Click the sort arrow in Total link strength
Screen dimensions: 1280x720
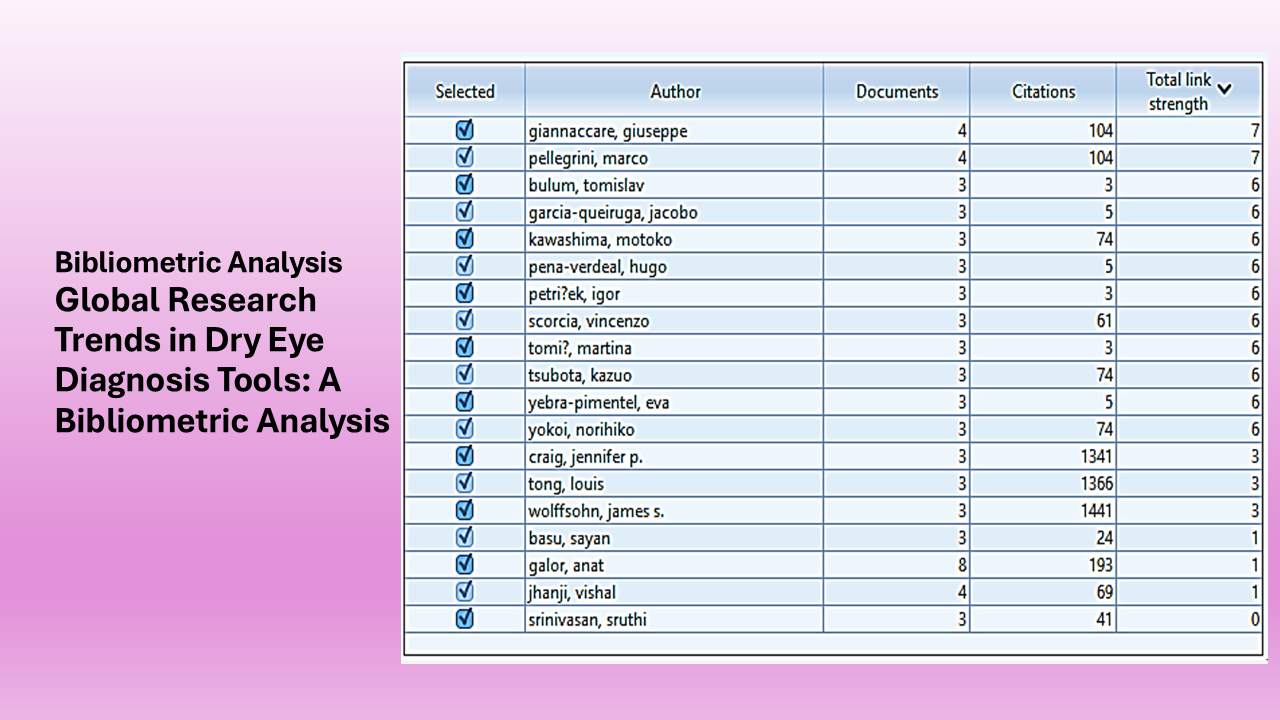coord(1224,88)
